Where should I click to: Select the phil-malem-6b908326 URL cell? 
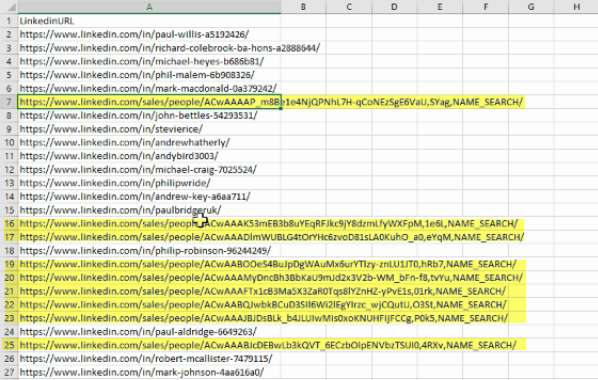coord(149,75)
